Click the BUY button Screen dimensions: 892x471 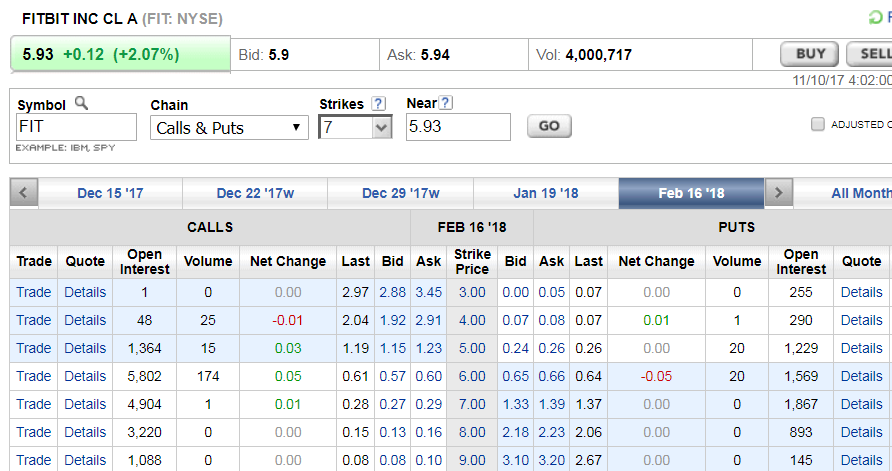[810, 54]
